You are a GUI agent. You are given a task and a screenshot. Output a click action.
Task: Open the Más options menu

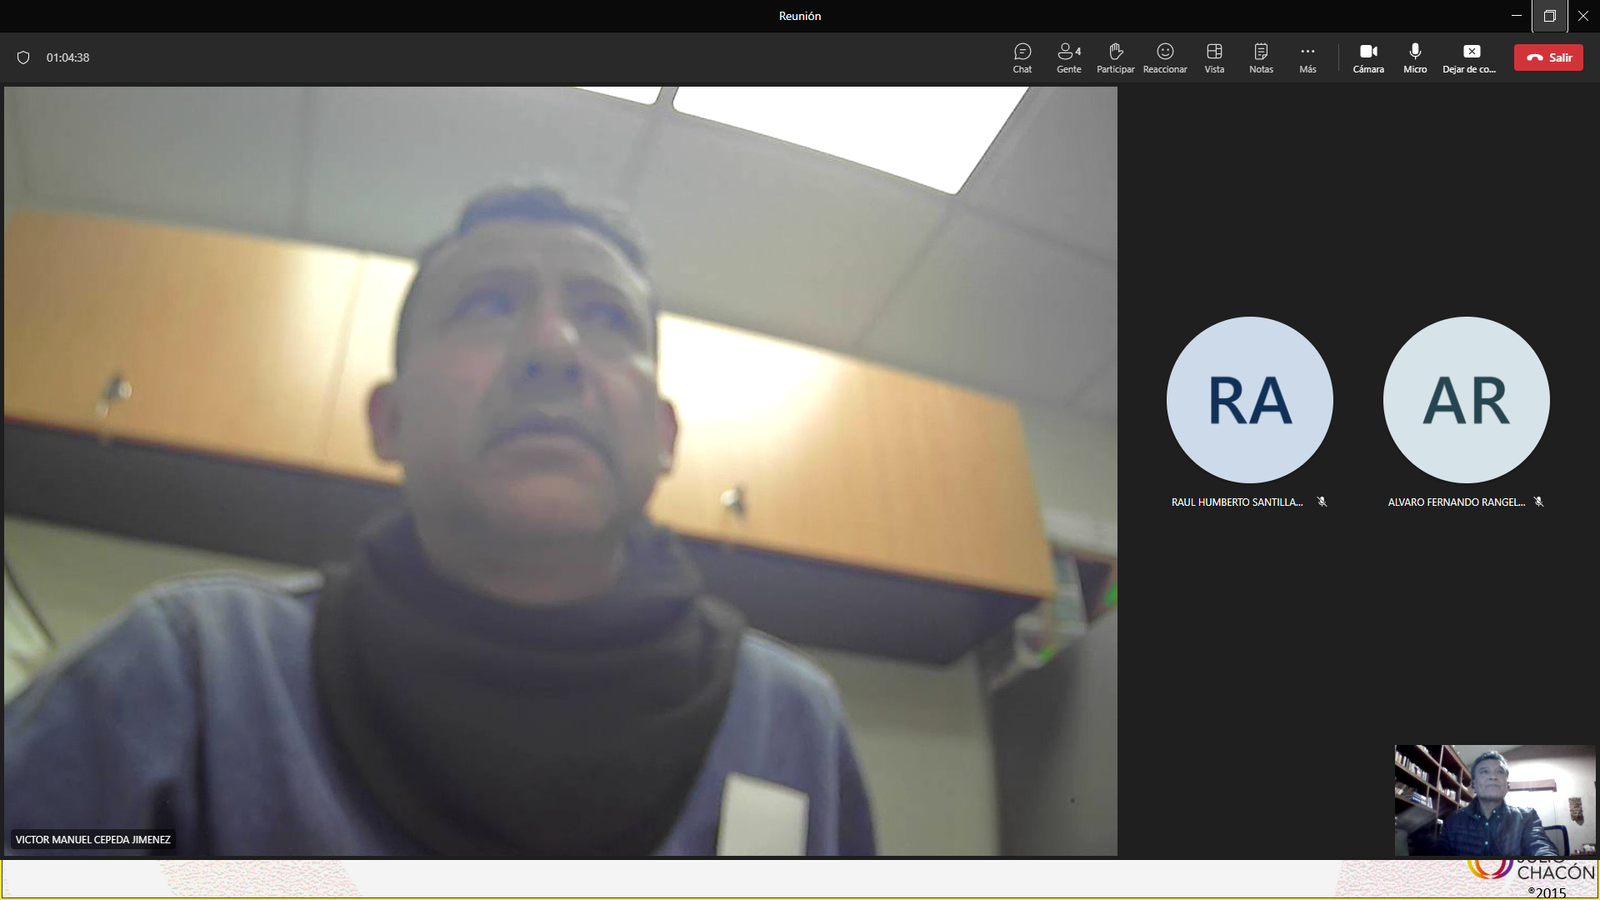coord(1307,57)
